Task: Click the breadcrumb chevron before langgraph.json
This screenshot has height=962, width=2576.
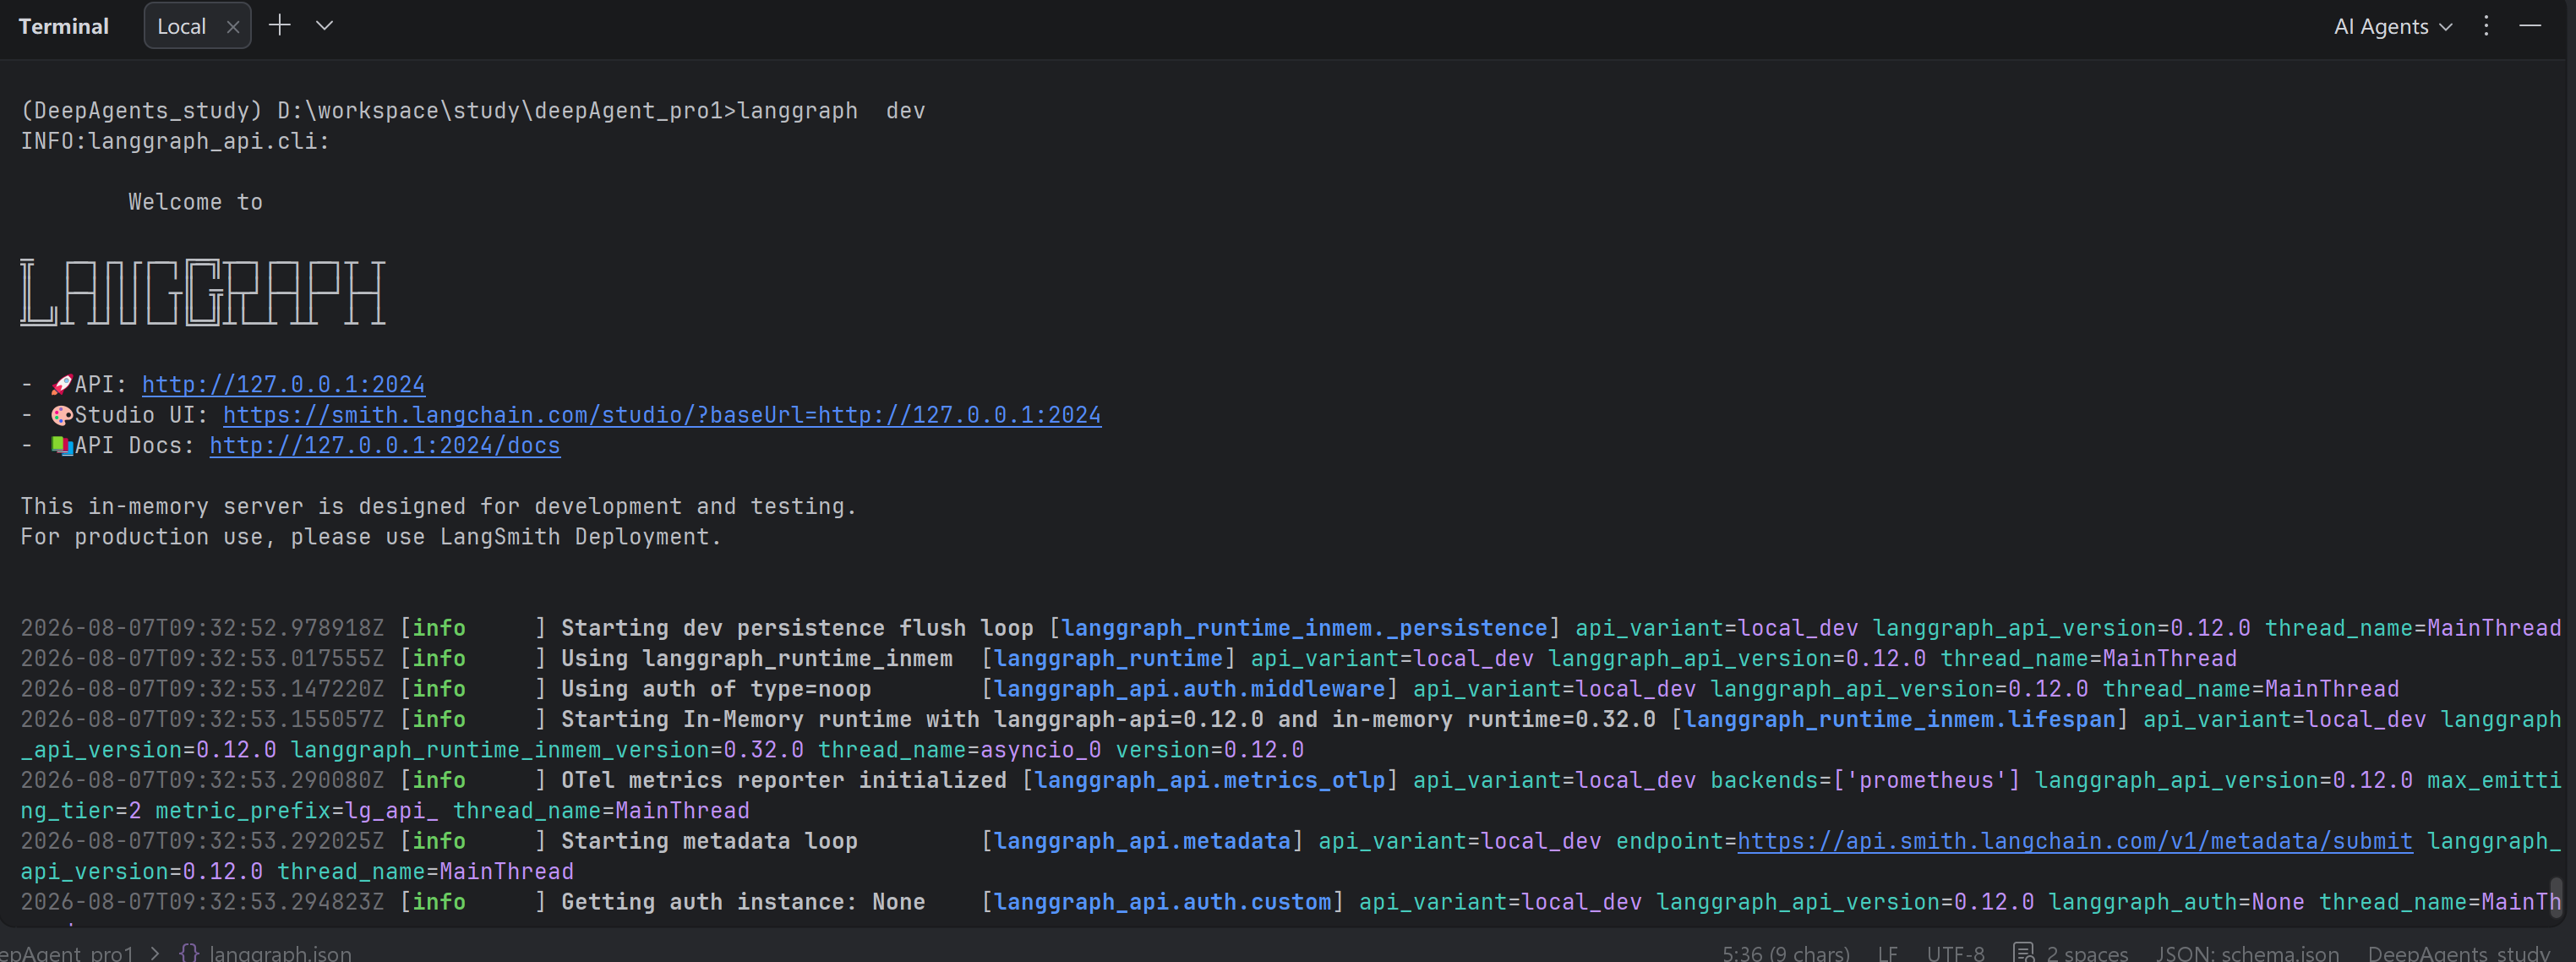Action: coord(156,953)
